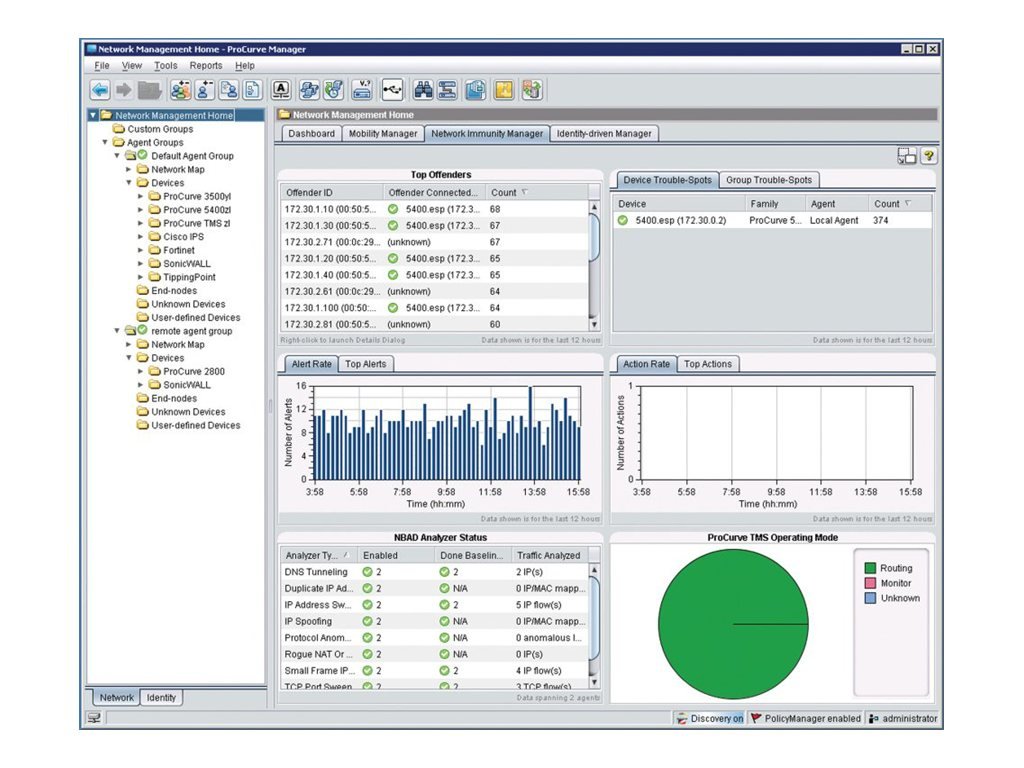Click the blue Back arrow toolbar icon
1024x768 pixels.
[100, 90]
